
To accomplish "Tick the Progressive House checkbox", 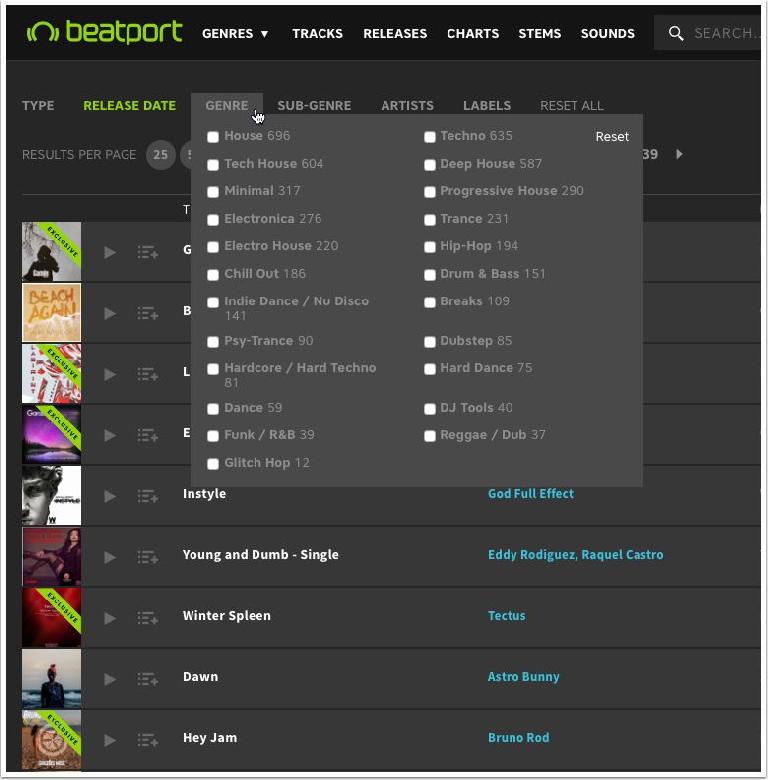I will point(430,192).
